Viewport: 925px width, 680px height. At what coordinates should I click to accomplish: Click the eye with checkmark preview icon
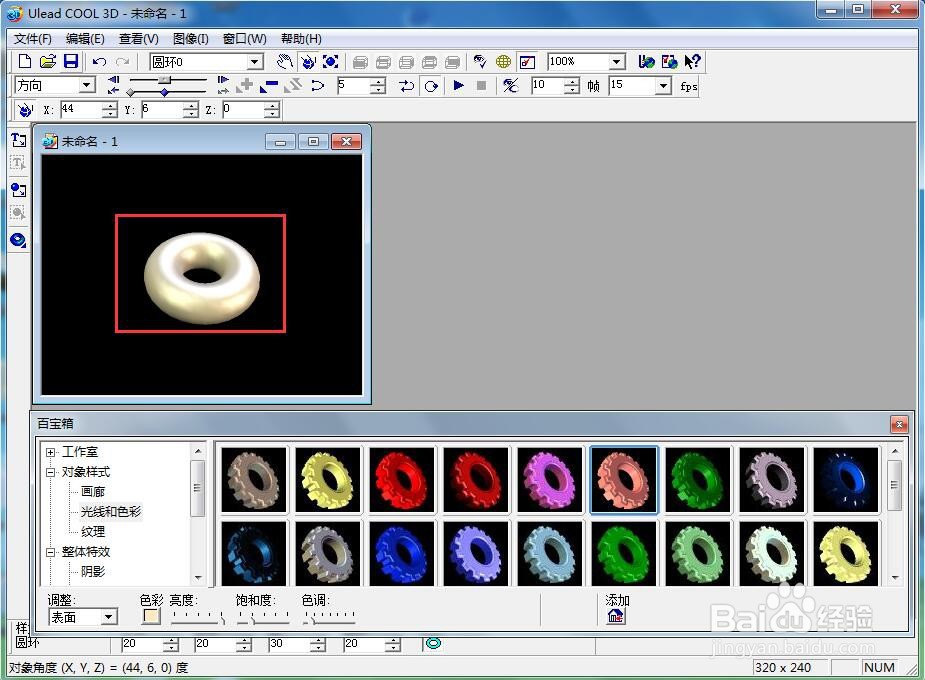[x=480, y=61]
